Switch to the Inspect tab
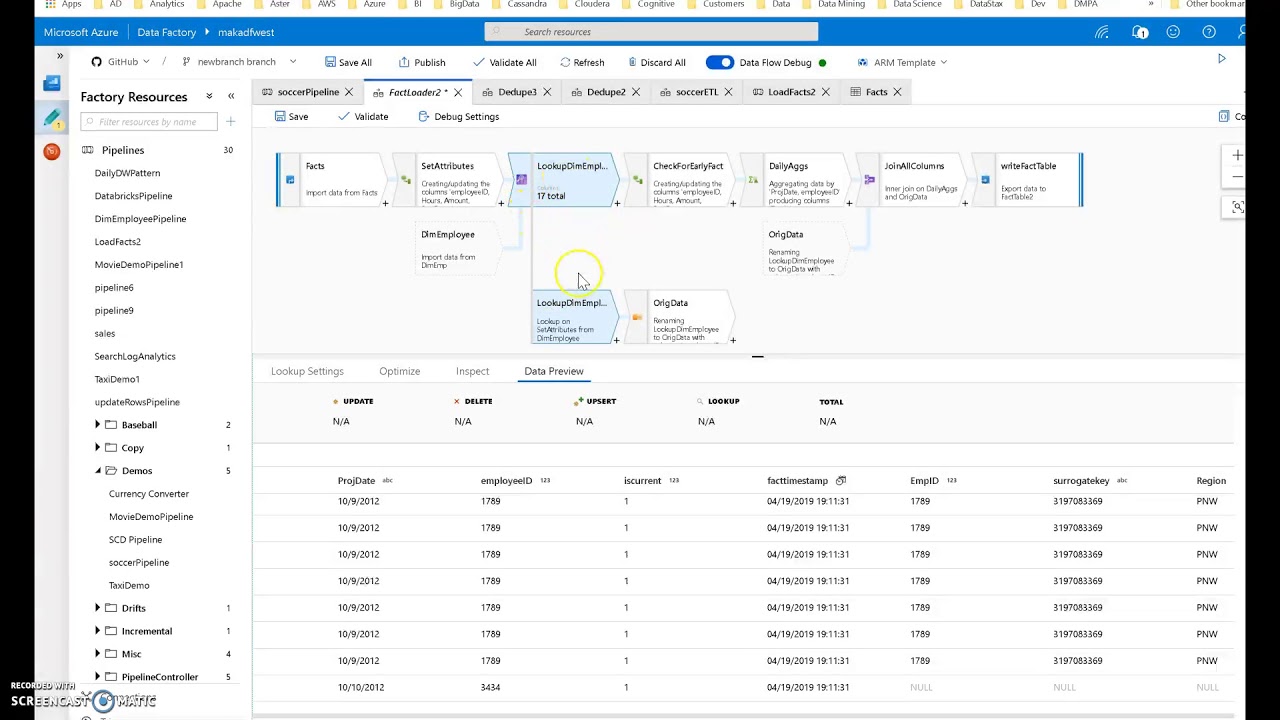 coord(472,371)
